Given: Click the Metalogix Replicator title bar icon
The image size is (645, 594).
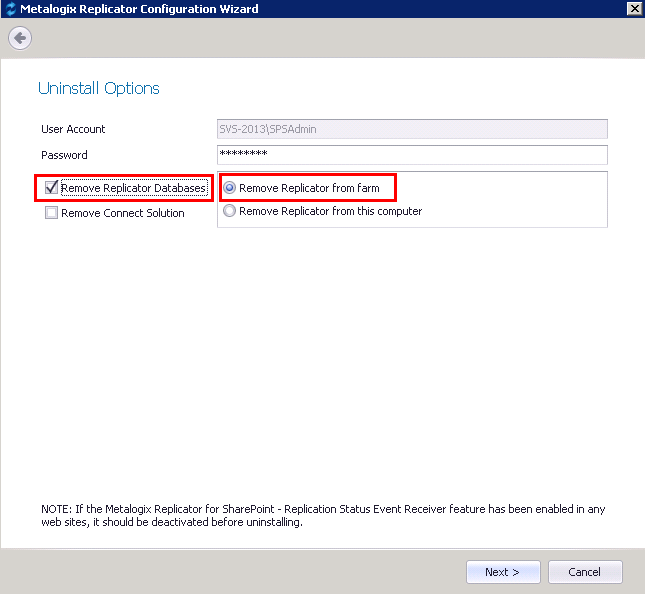Looking at the screenshot, I should point(10,9).
